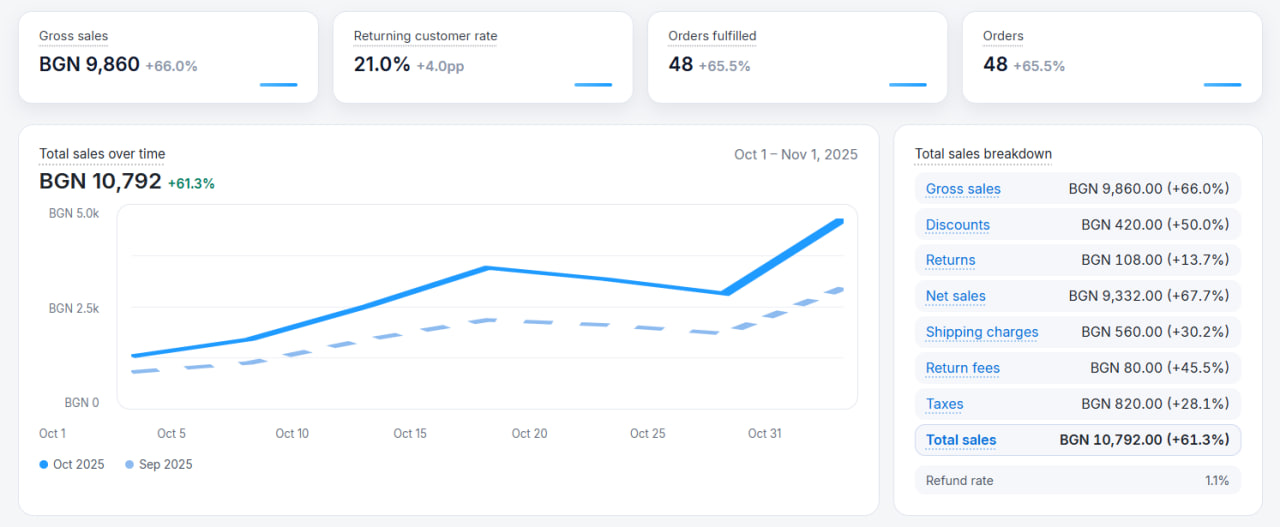Open the Orders card title
The height and width of the screenshot is (527, 1280).
[1003, 36]
